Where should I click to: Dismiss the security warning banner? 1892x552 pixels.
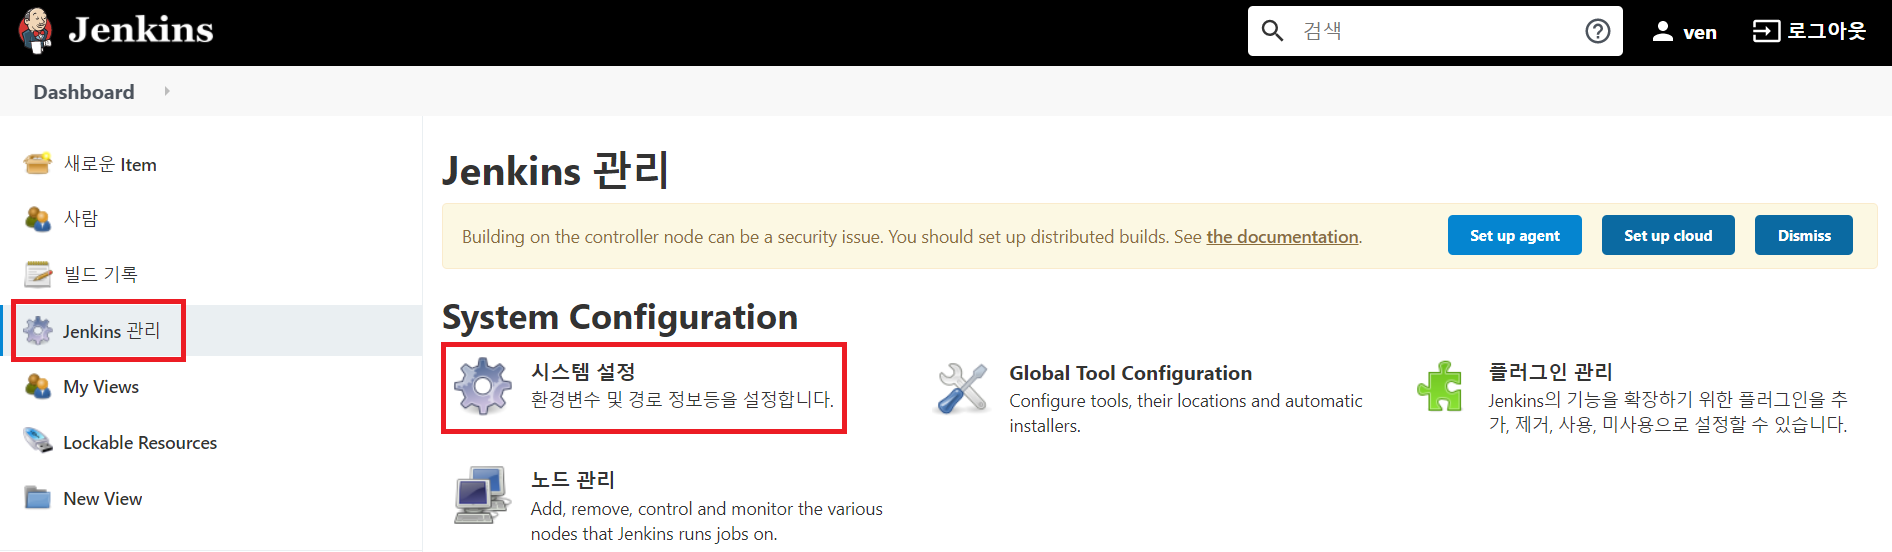1804,235
